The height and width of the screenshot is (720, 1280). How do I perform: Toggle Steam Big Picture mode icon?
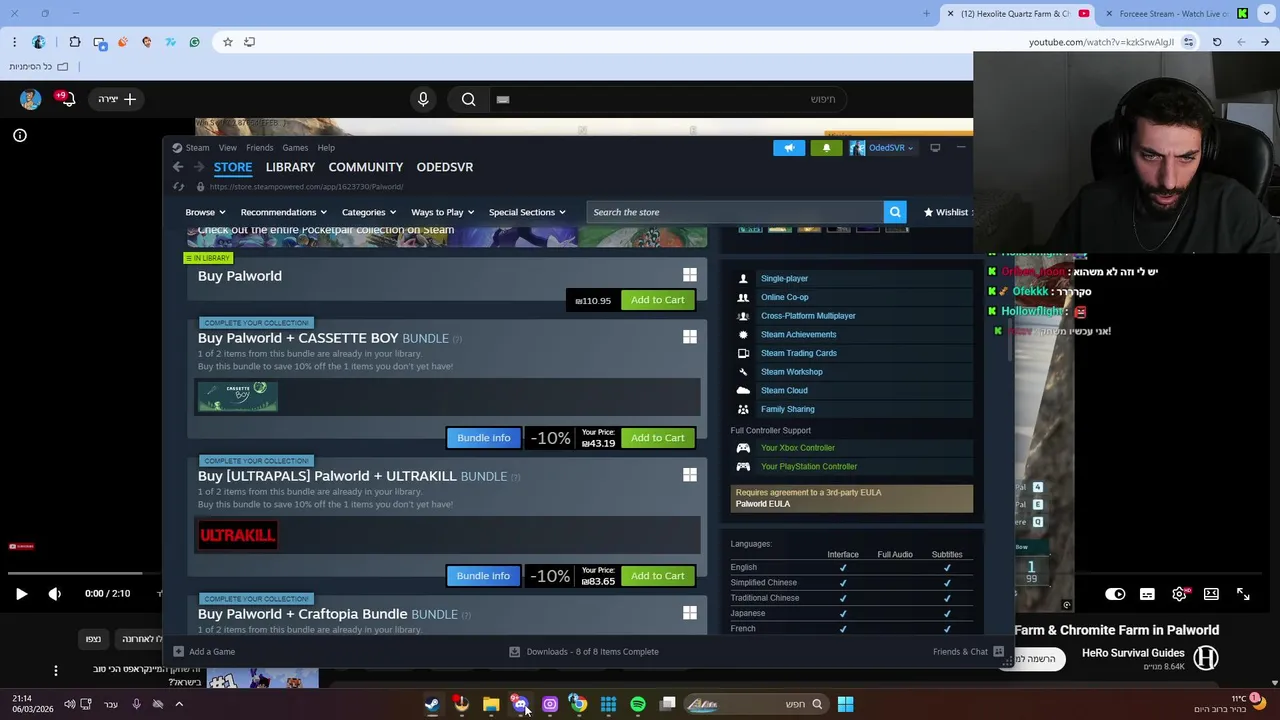coord(935,148)
